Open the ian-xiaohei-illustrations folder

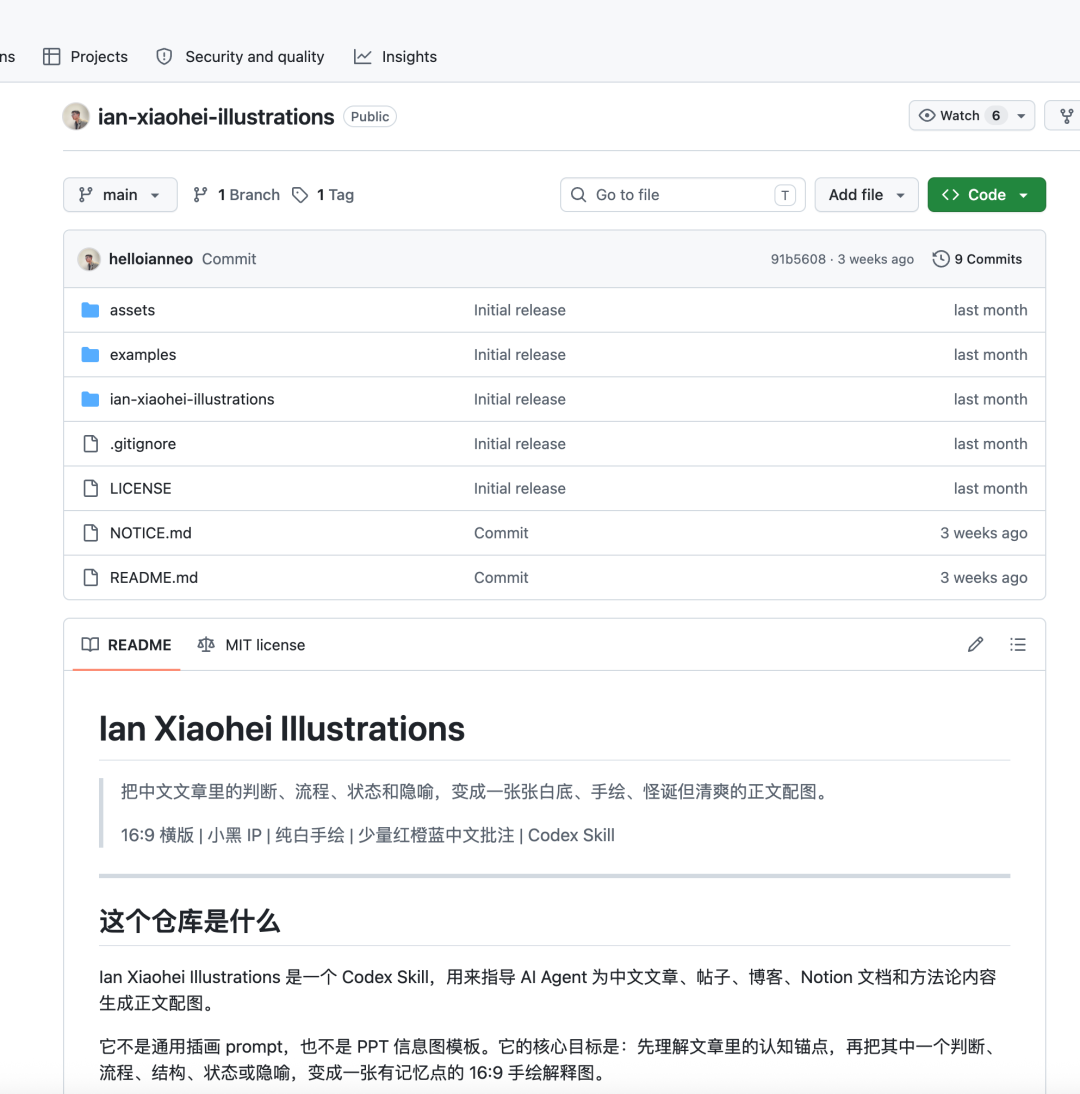click(x=192, y=399)
